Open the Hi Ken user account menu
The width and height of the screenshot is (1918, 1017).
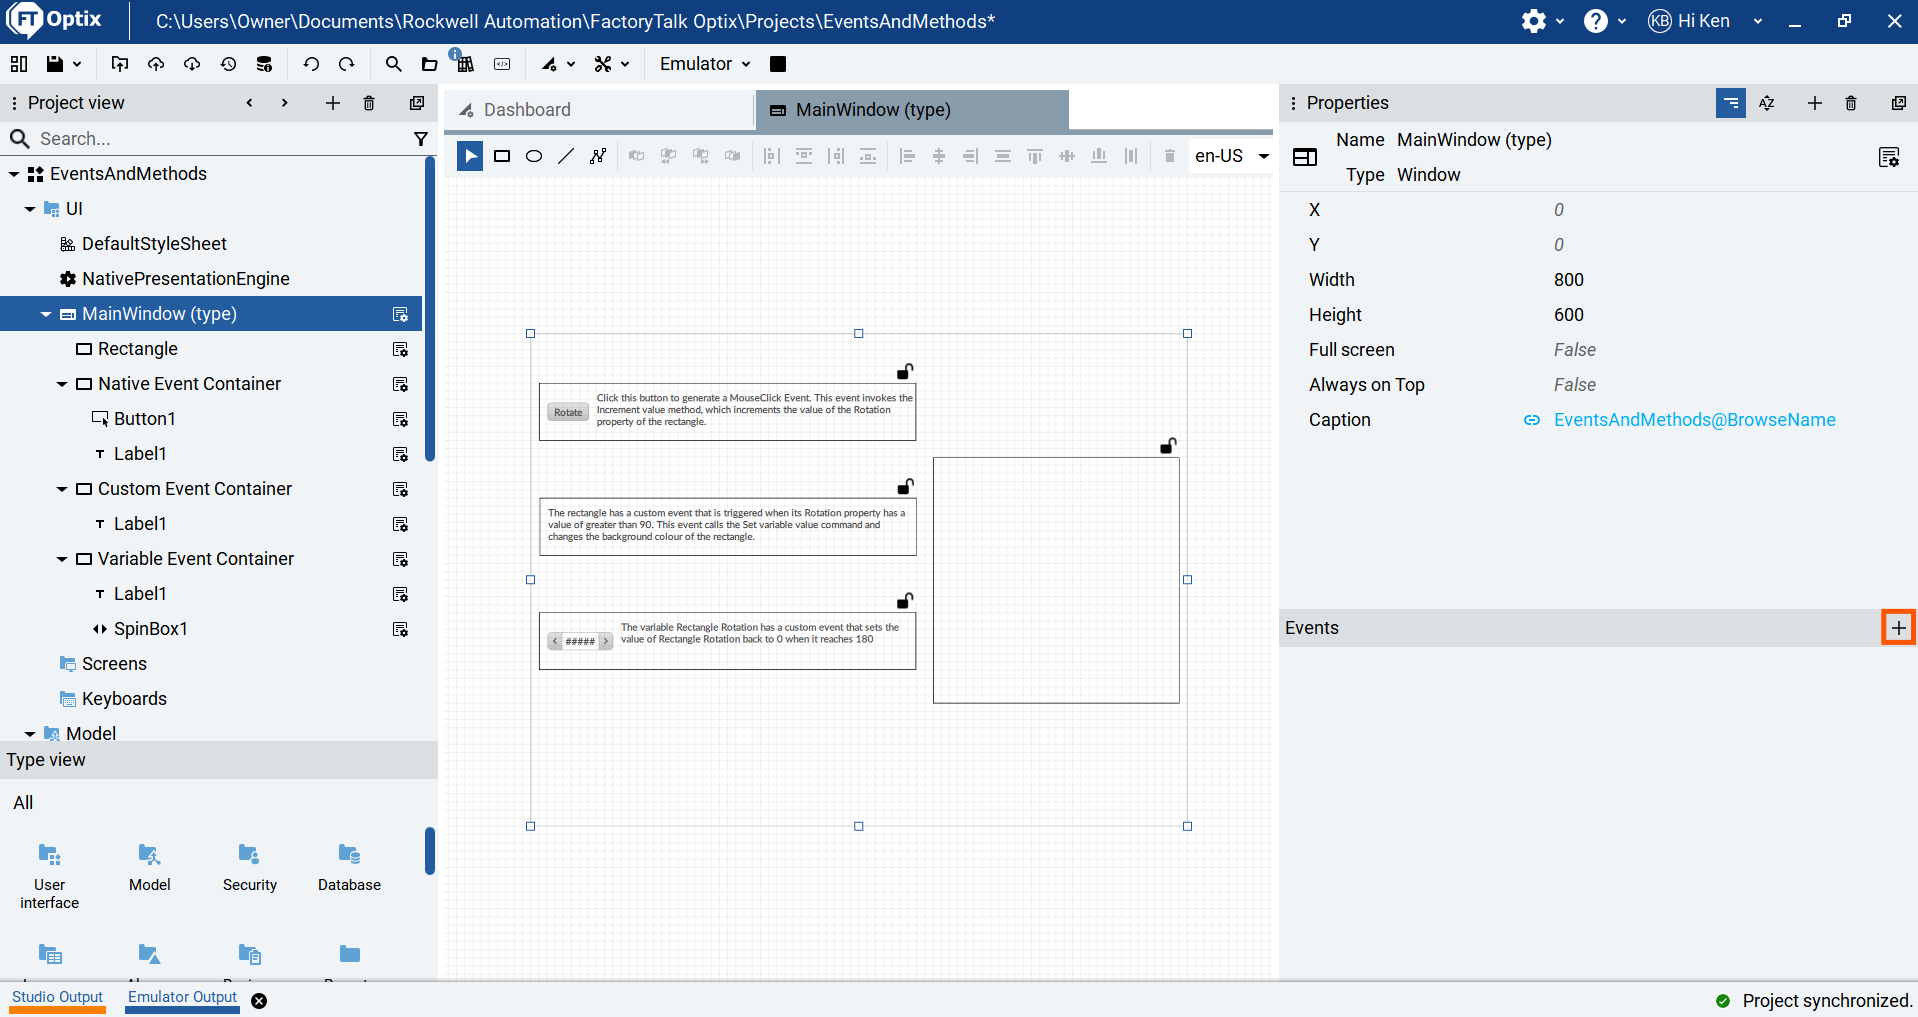1705,21
